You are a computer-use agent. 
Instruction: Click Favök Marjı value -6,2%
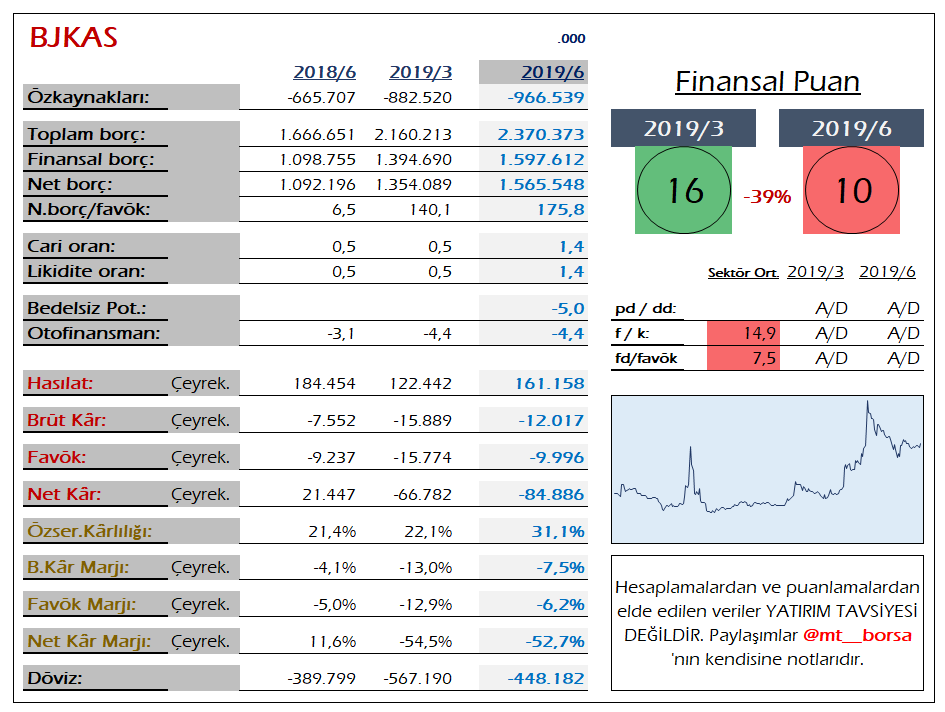click(560, 605)
